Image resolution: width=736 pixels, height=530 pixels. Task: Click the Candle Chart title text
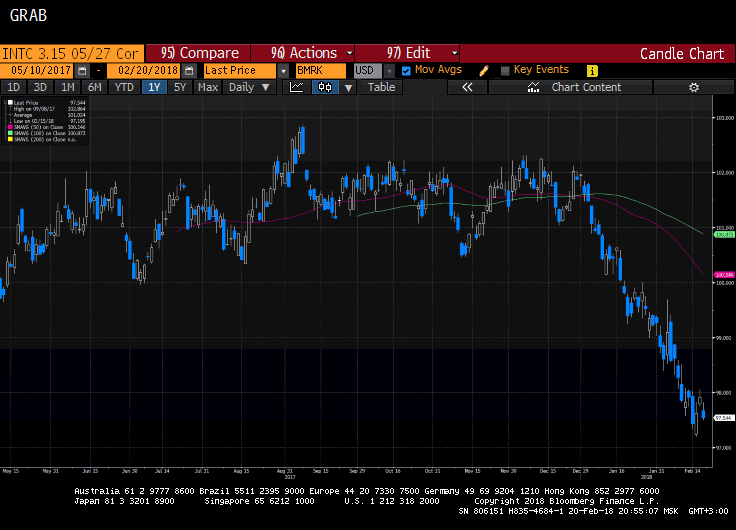pyautogui.click(x=682, y=54)
